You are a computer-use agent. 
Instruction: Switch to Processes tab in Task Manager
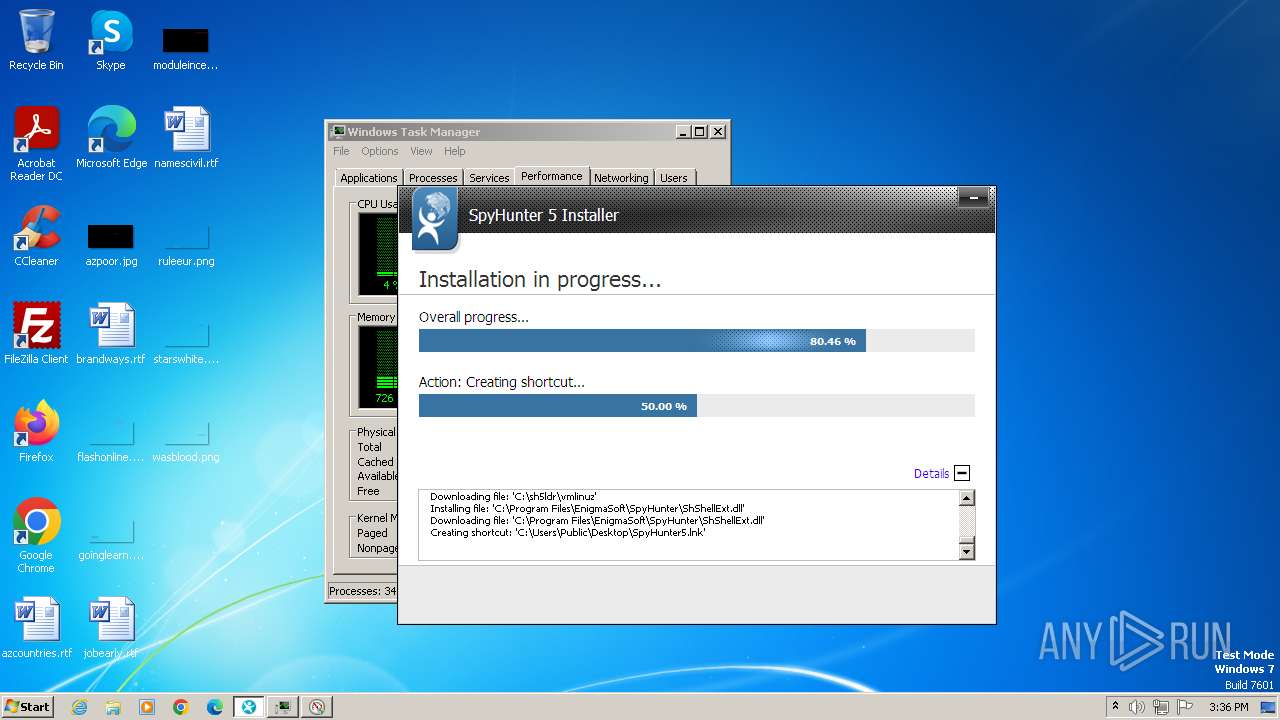click(433, 178)
